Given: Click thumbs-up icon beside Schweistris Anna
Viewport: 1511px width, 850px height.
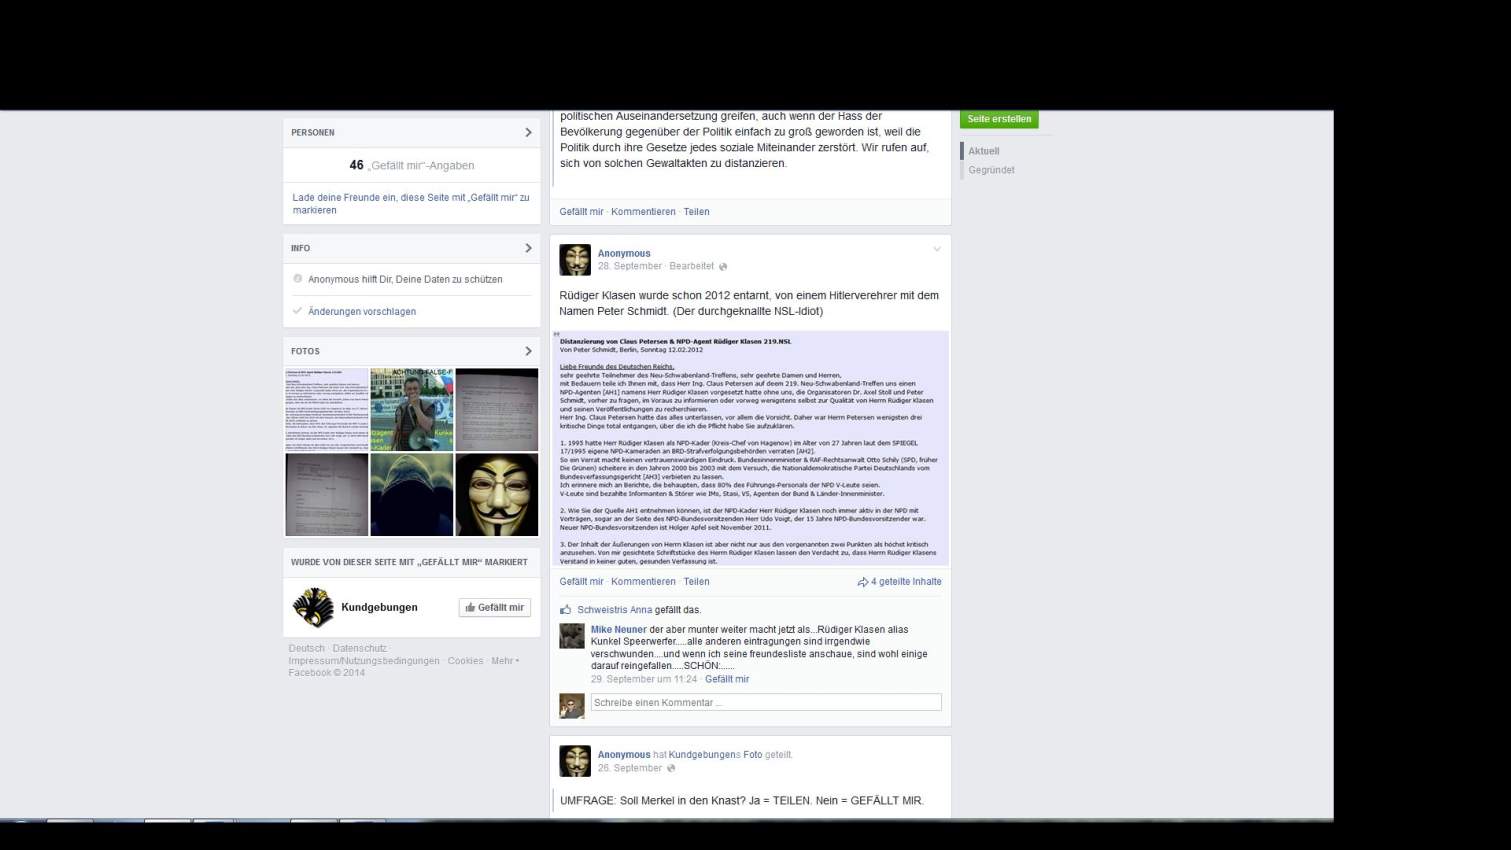Looking at the screenshot, I should click(x=566, y=609).
